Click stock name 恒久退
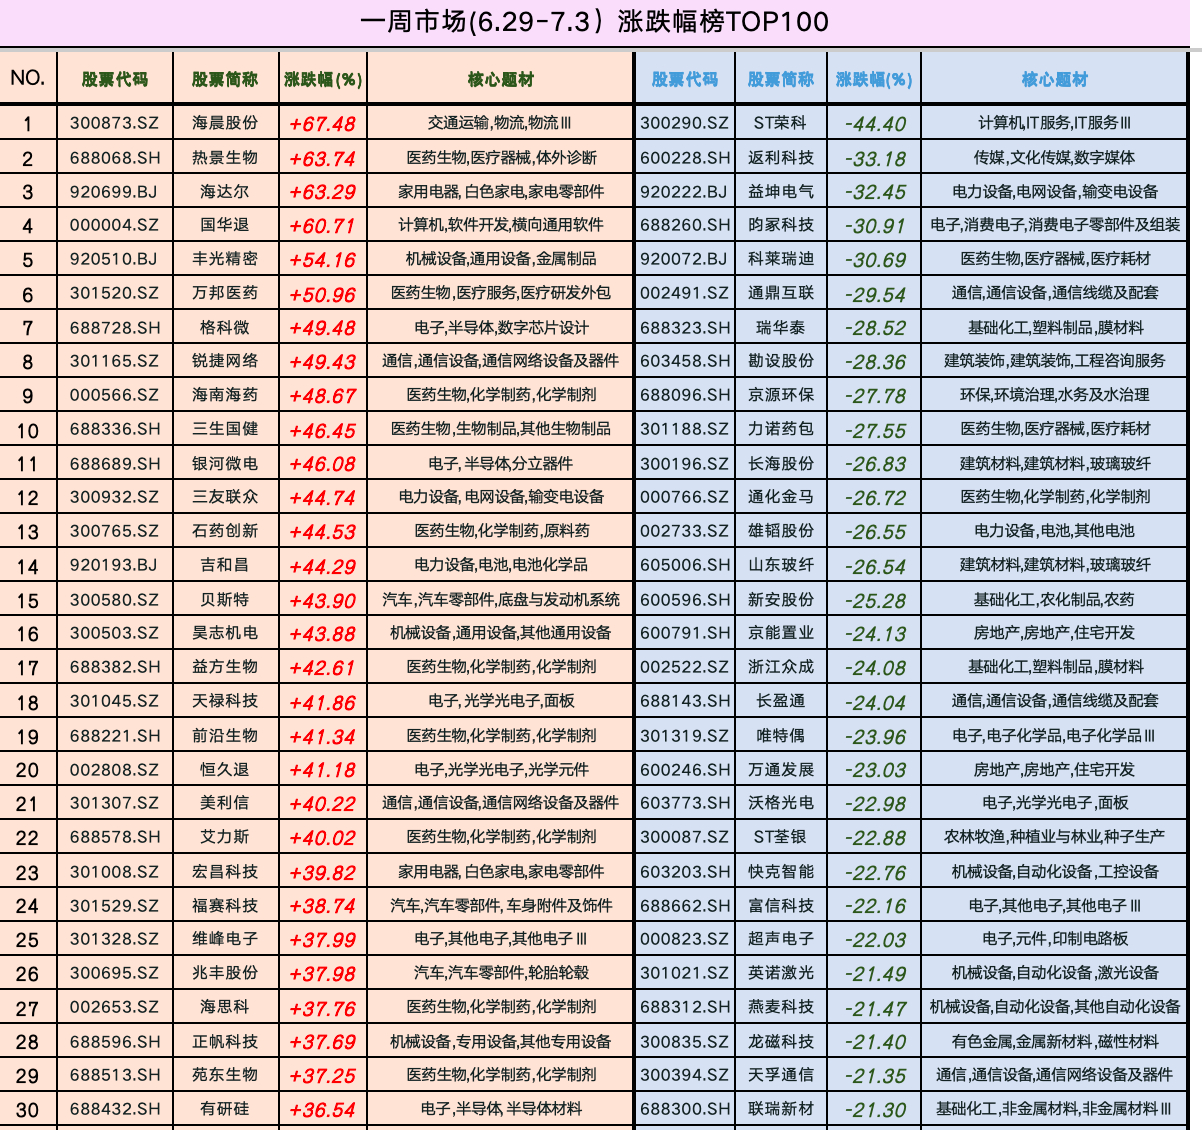 (225, 769)
